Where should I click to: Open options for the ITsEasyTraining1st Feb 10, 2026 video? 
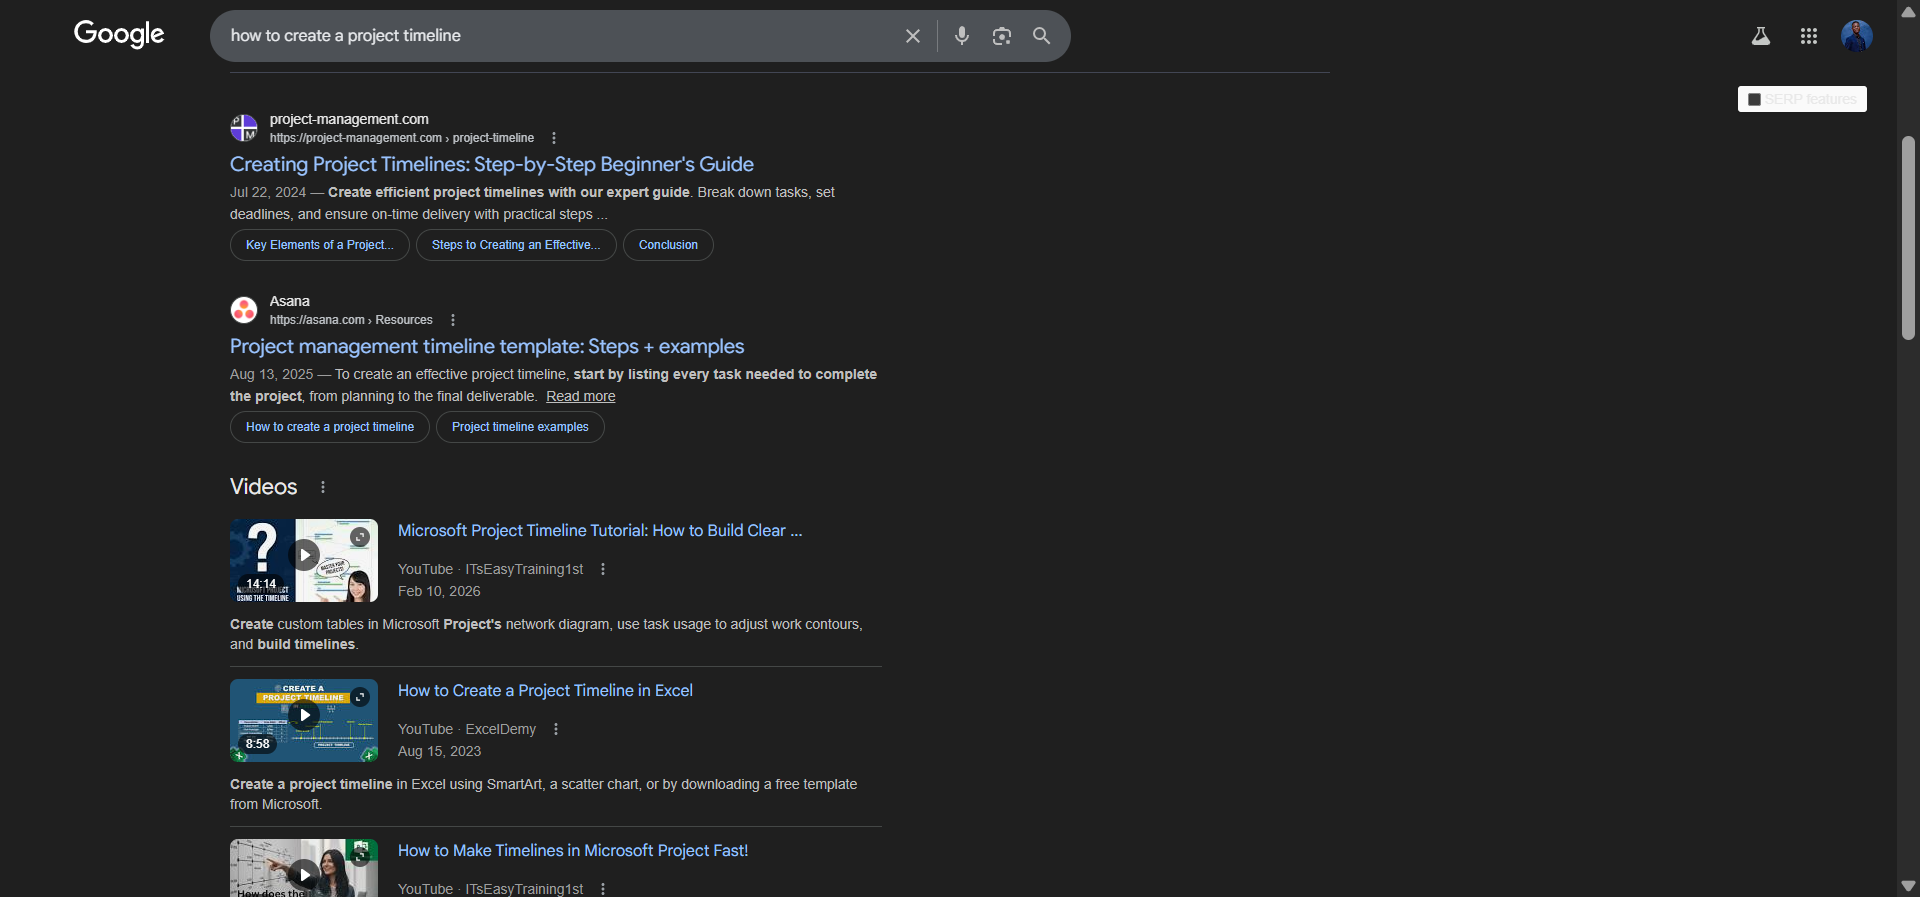tap(603, 569)
